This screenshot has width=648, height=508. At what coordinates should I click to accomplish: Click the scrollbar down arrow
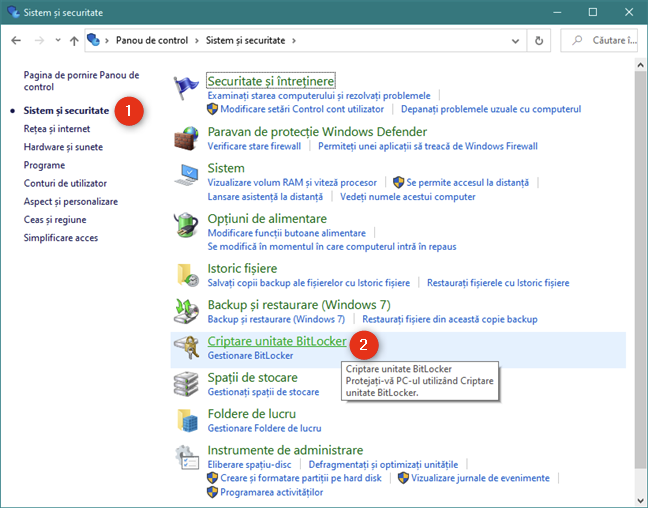pyautogui.click(x=640, y=501)
